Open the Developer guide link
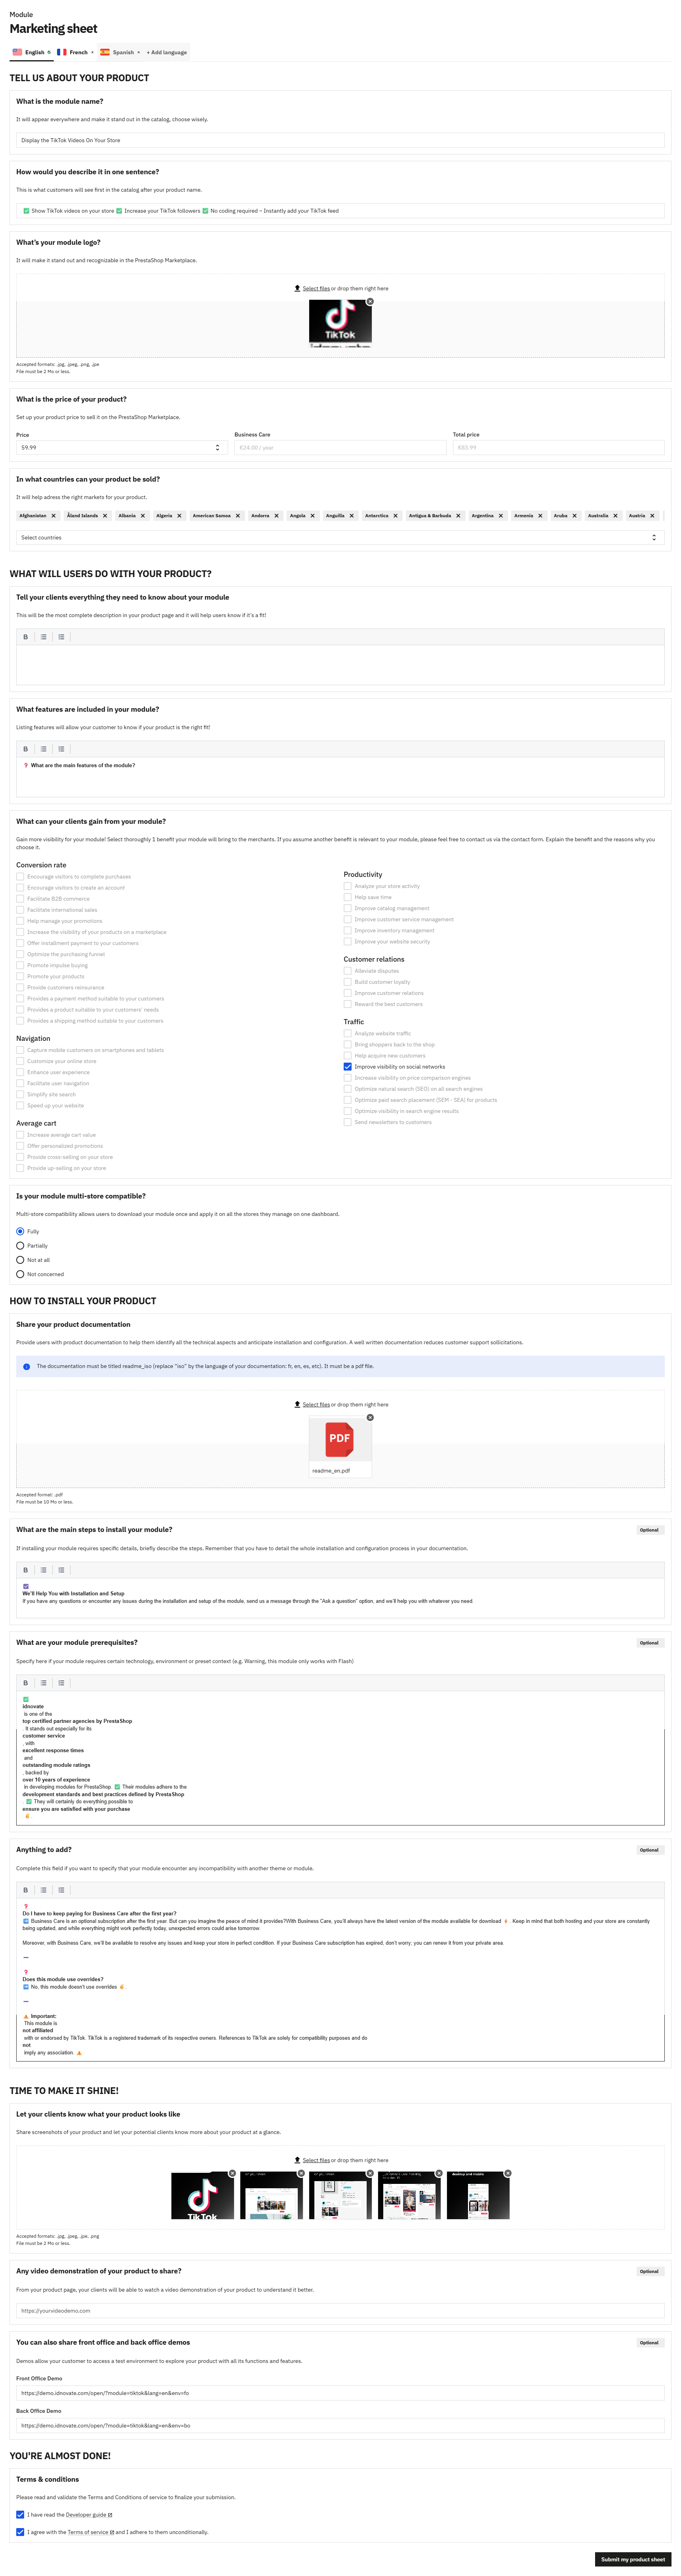Viewport: 681px width, 2576px height. click(88, 2514)
